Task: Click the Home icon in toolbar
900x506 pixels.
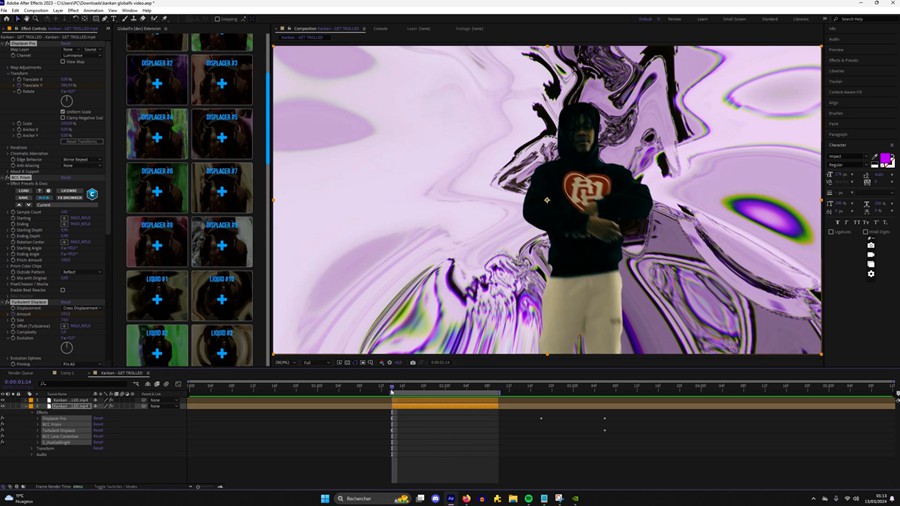Action: click(x=8, y=19)
